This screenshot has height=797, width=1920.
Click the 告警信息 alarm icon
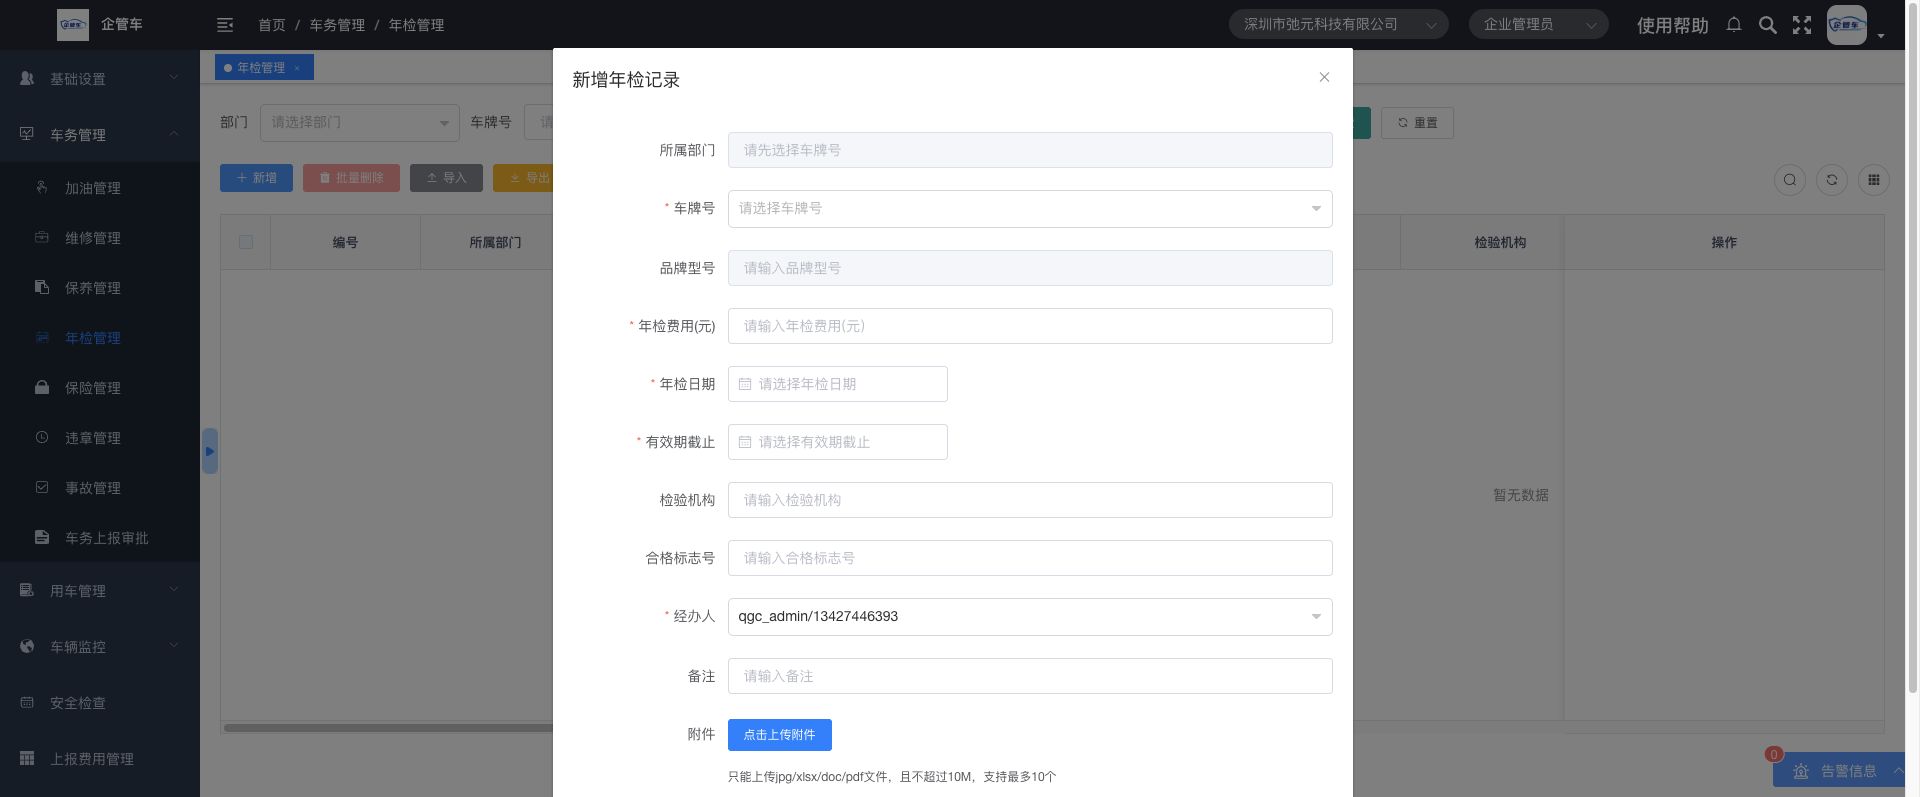point(1801,771)
